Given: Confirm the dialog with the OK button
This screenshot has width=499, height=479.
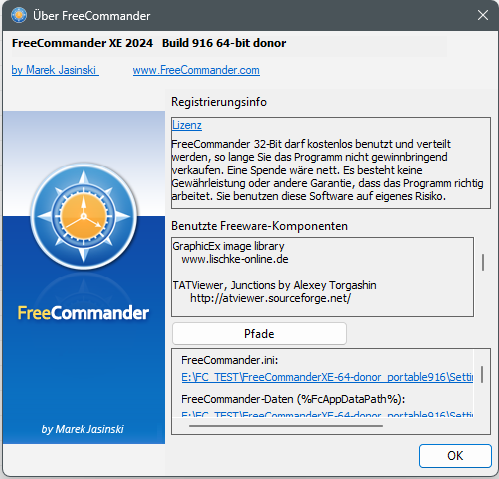Looking at the screenshot, I should tap(455, 456).
